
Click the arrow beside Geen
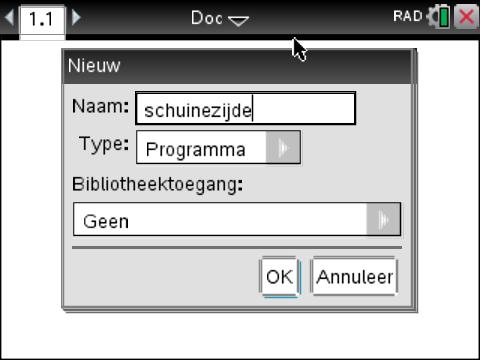[x=384, y=219]
